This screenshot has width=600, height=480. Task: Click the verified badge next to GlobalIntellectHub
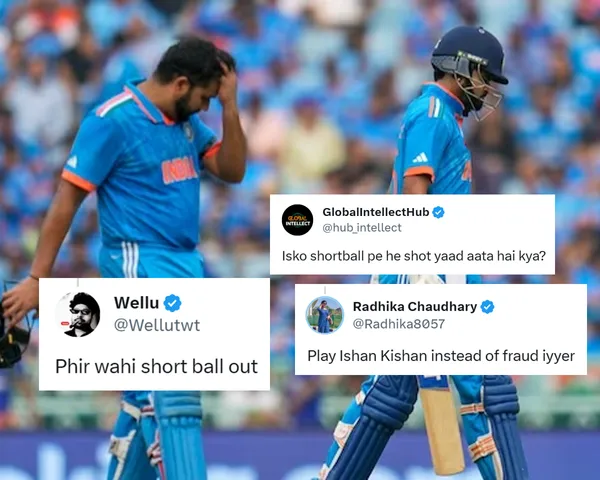click(x=438, y=212)
